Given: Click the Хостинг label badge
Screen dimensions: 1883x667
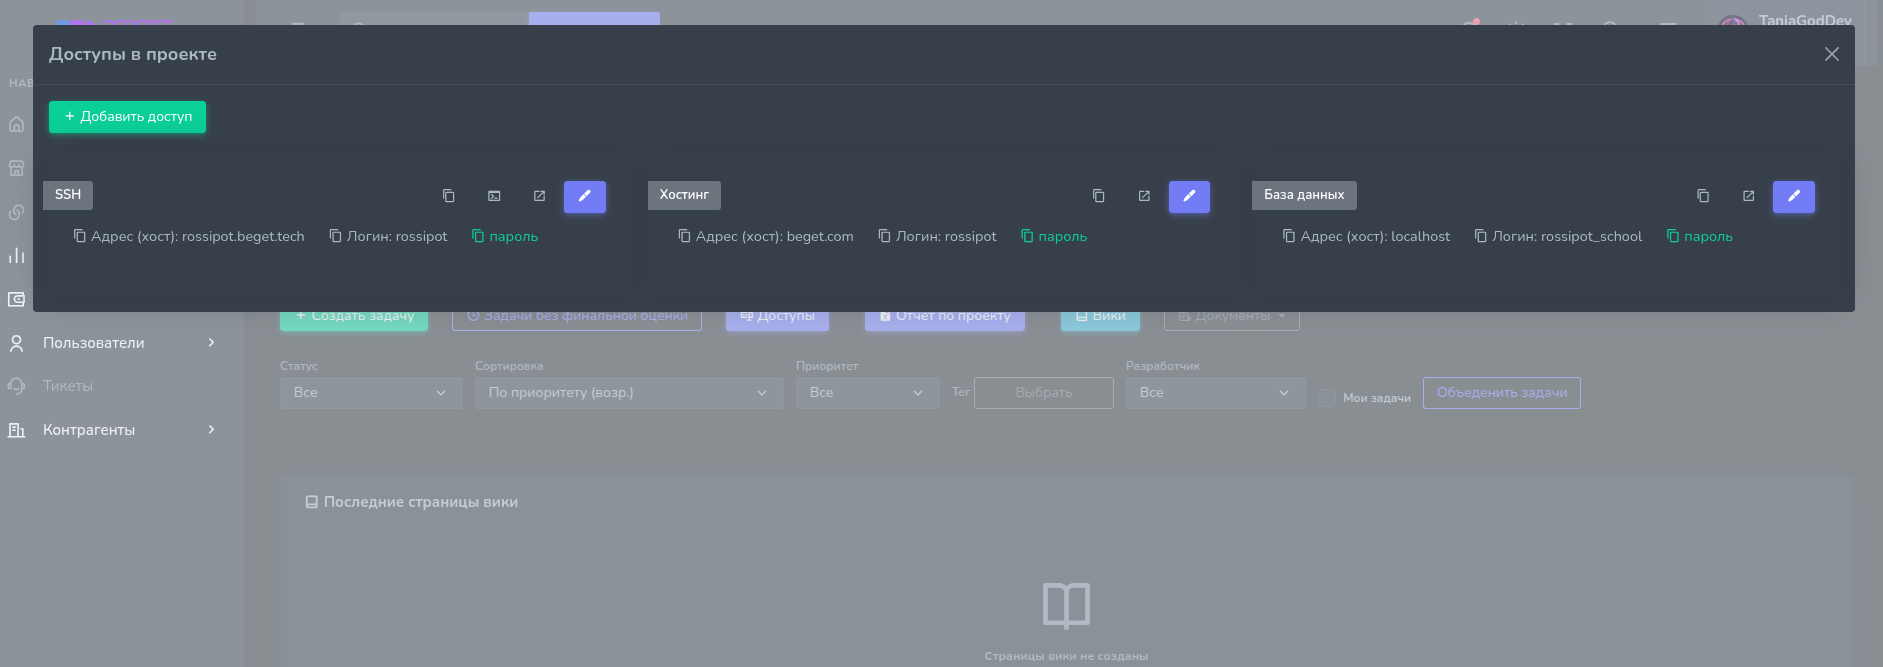Looking at the screenshot, I should [x=684, y=195].
